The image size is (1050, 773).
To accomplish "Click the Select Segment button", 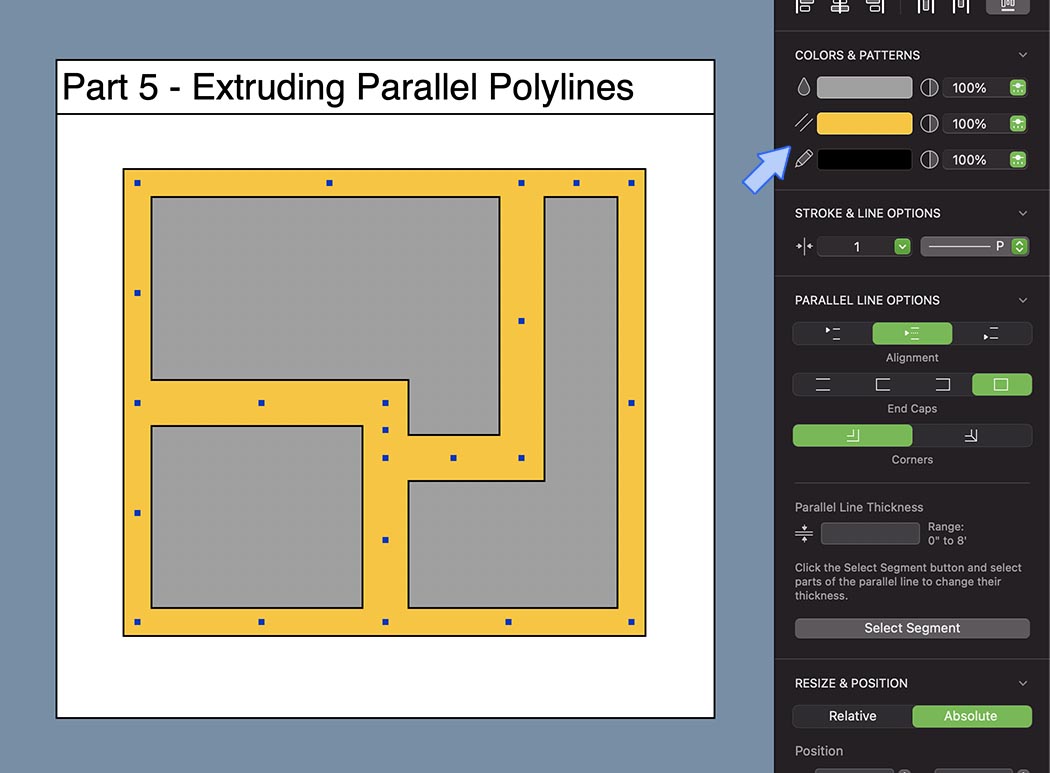I will click(x=911, y=628).
